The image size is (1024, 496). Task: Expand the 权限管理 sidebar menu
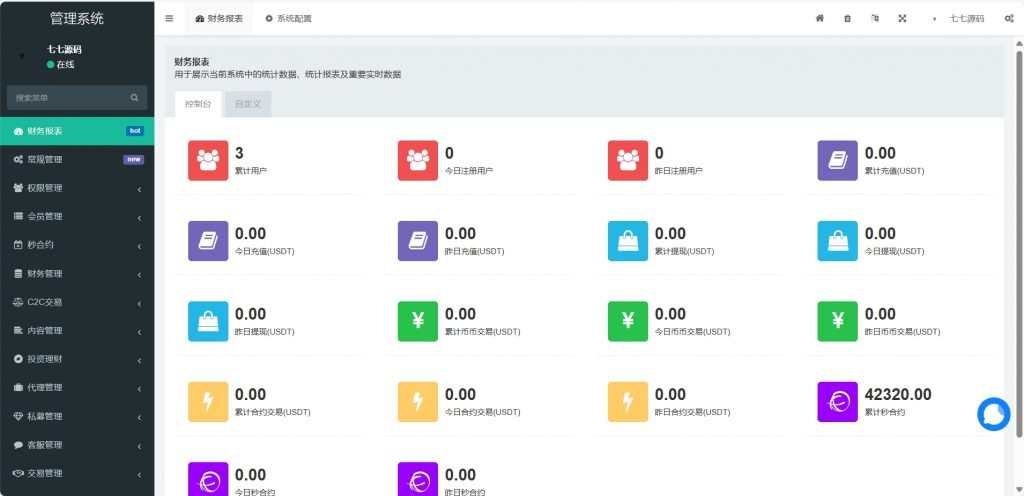point(77,188)
